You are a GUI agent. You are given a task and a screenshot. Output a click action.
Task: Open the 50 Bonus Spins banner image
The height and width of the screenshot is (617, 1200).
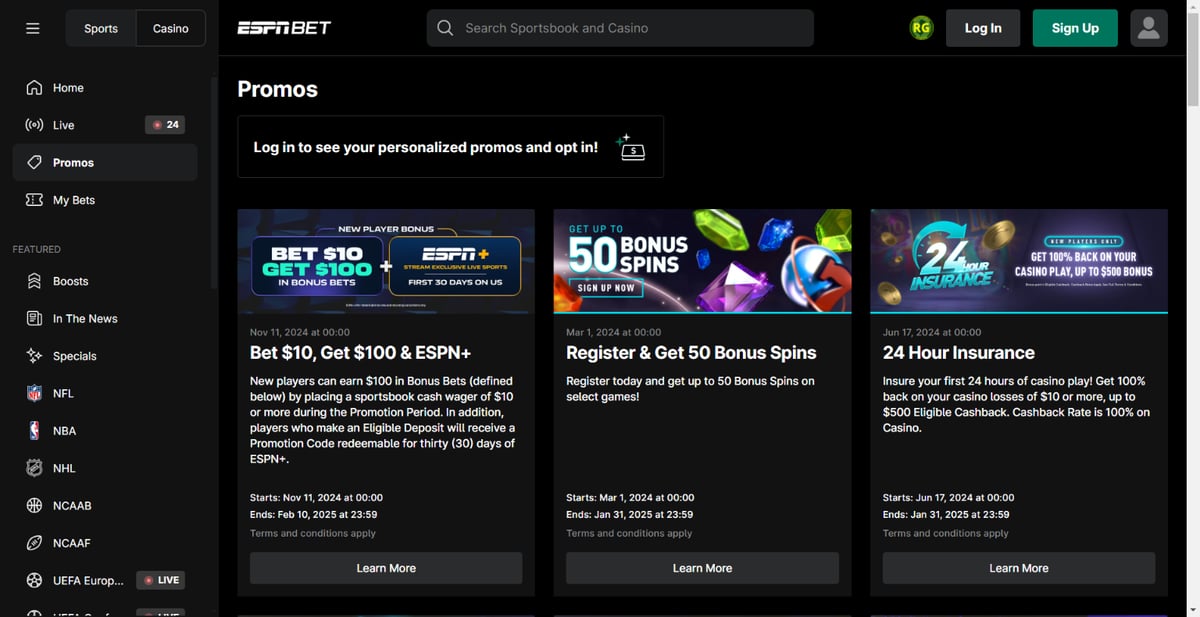(702, 261)
